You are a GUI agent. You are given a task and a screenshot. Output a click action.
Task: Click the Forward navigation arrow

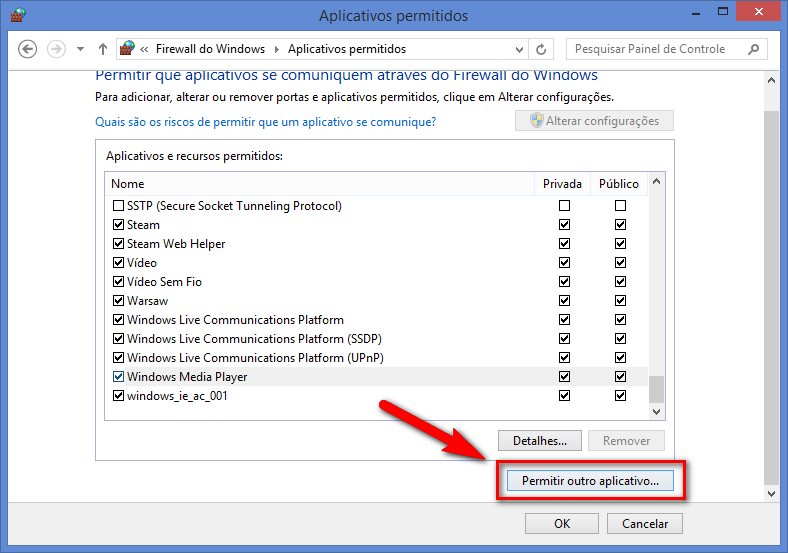pos(56,49)
